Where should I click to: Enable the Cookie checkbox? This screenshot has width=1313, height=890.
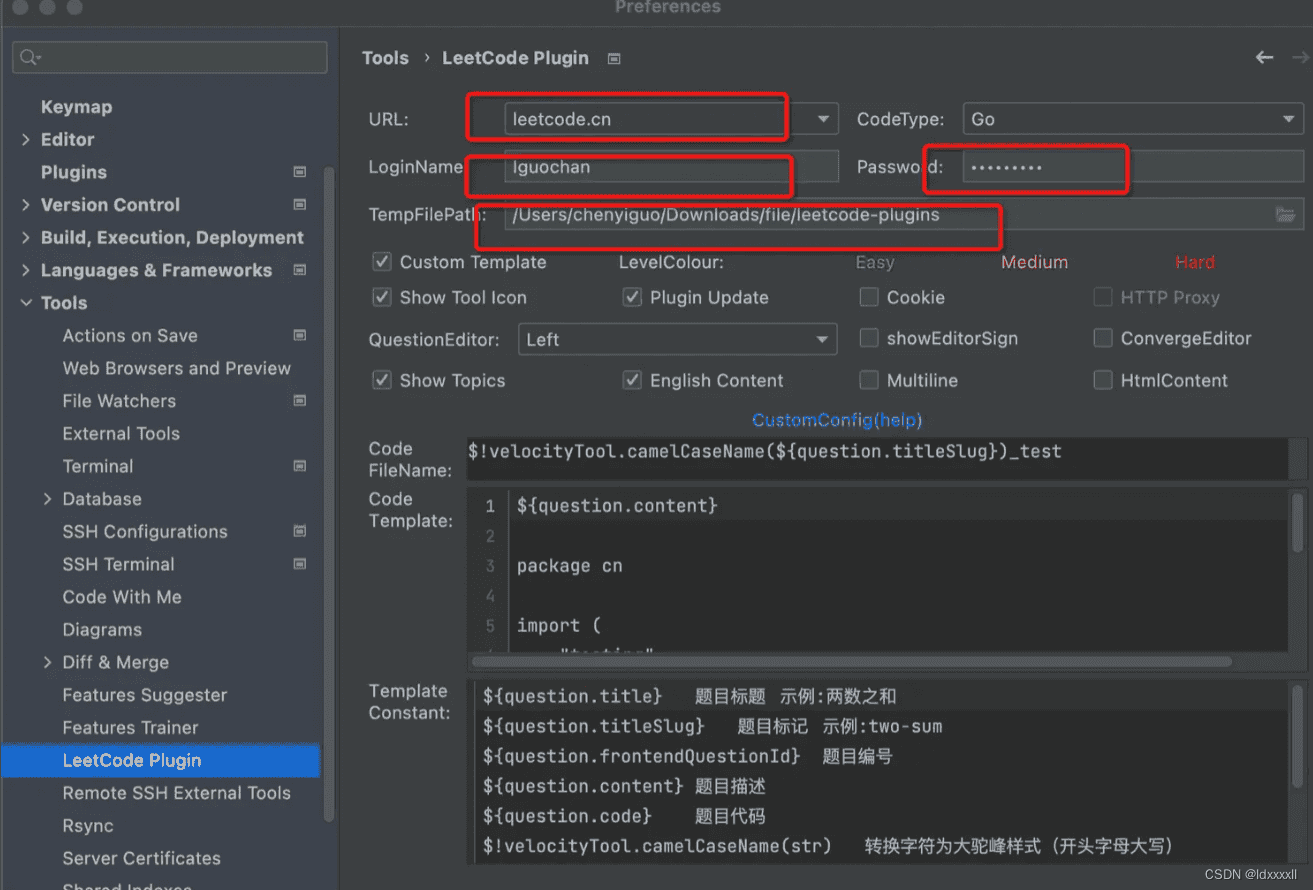[869, 297]
